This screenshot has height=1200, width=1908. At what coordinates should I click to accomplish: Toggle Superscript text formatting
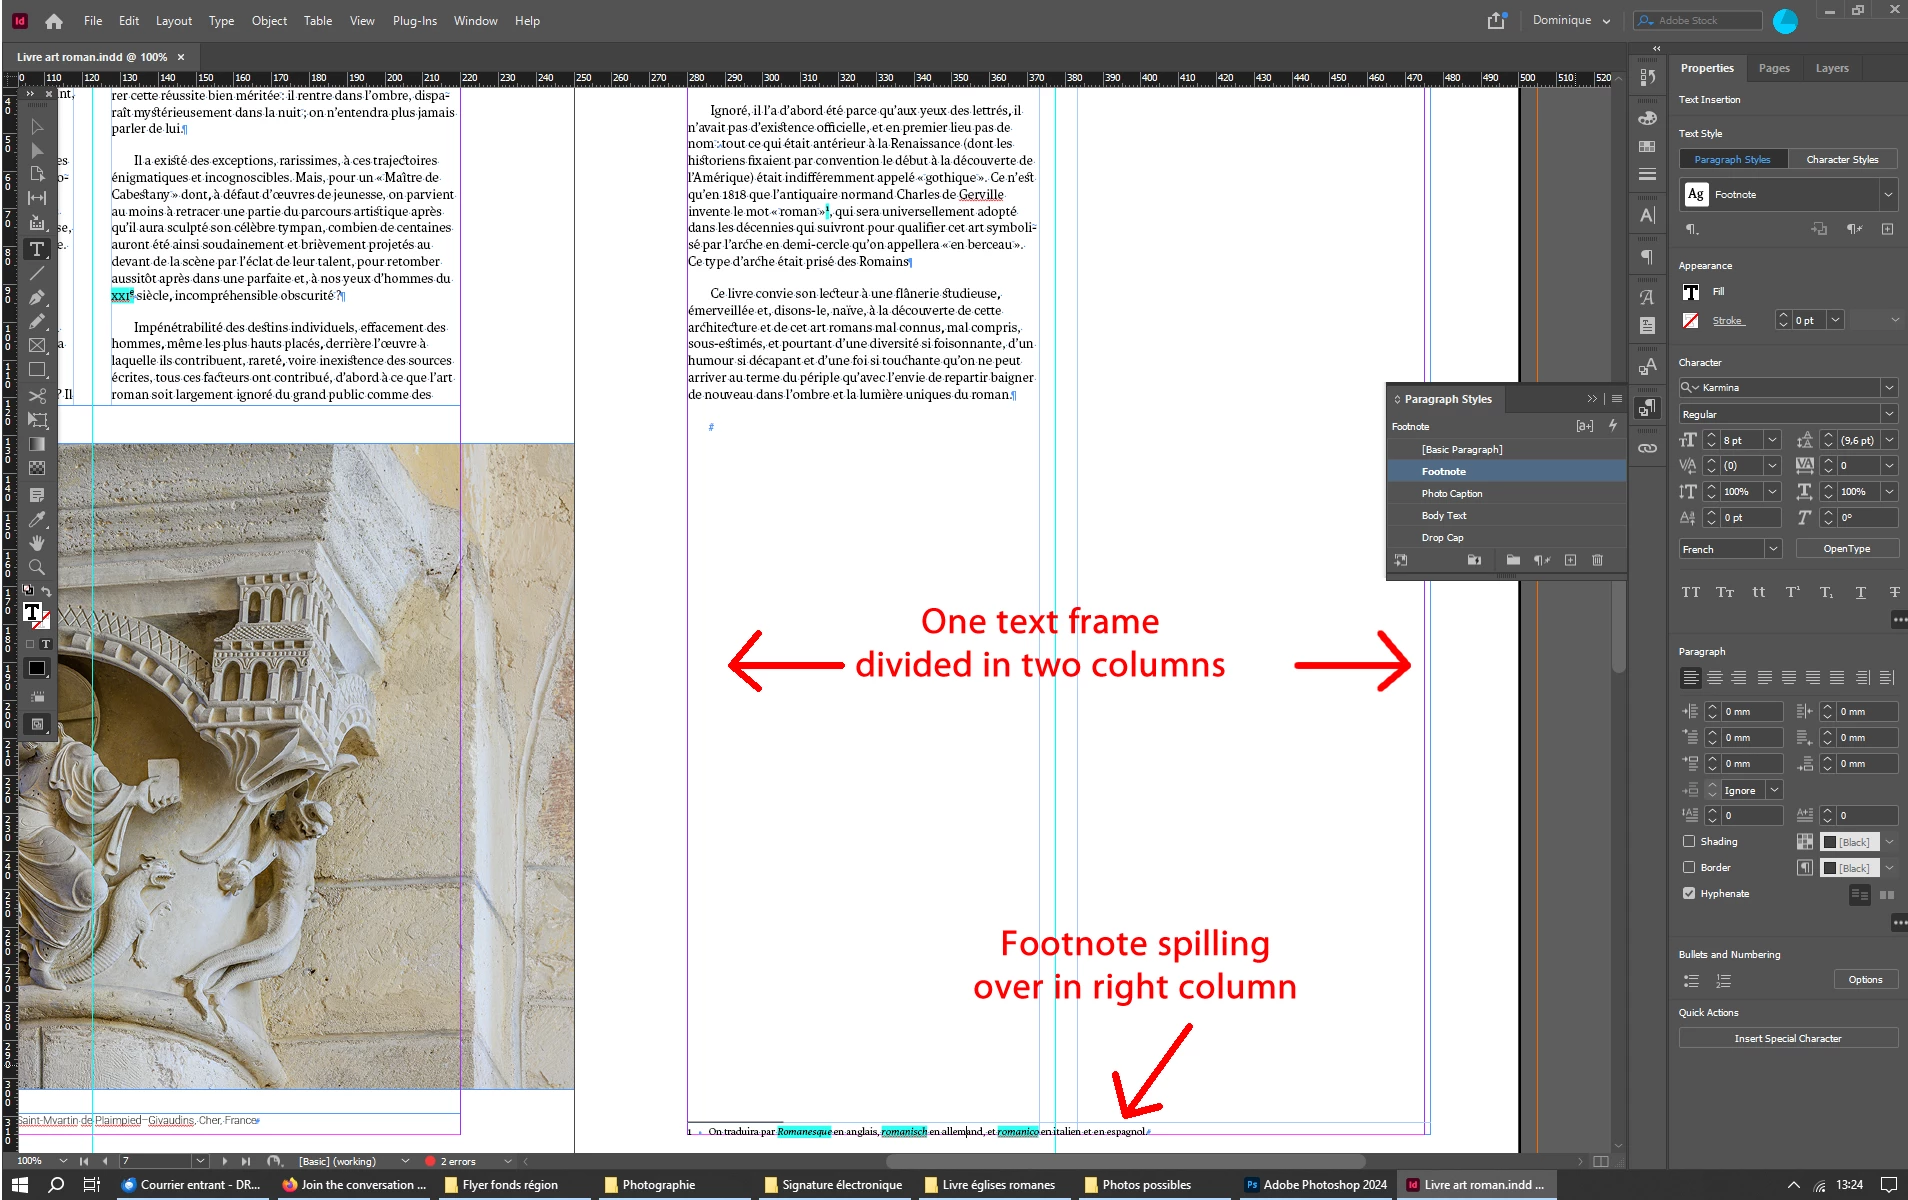pos(1793,592)
